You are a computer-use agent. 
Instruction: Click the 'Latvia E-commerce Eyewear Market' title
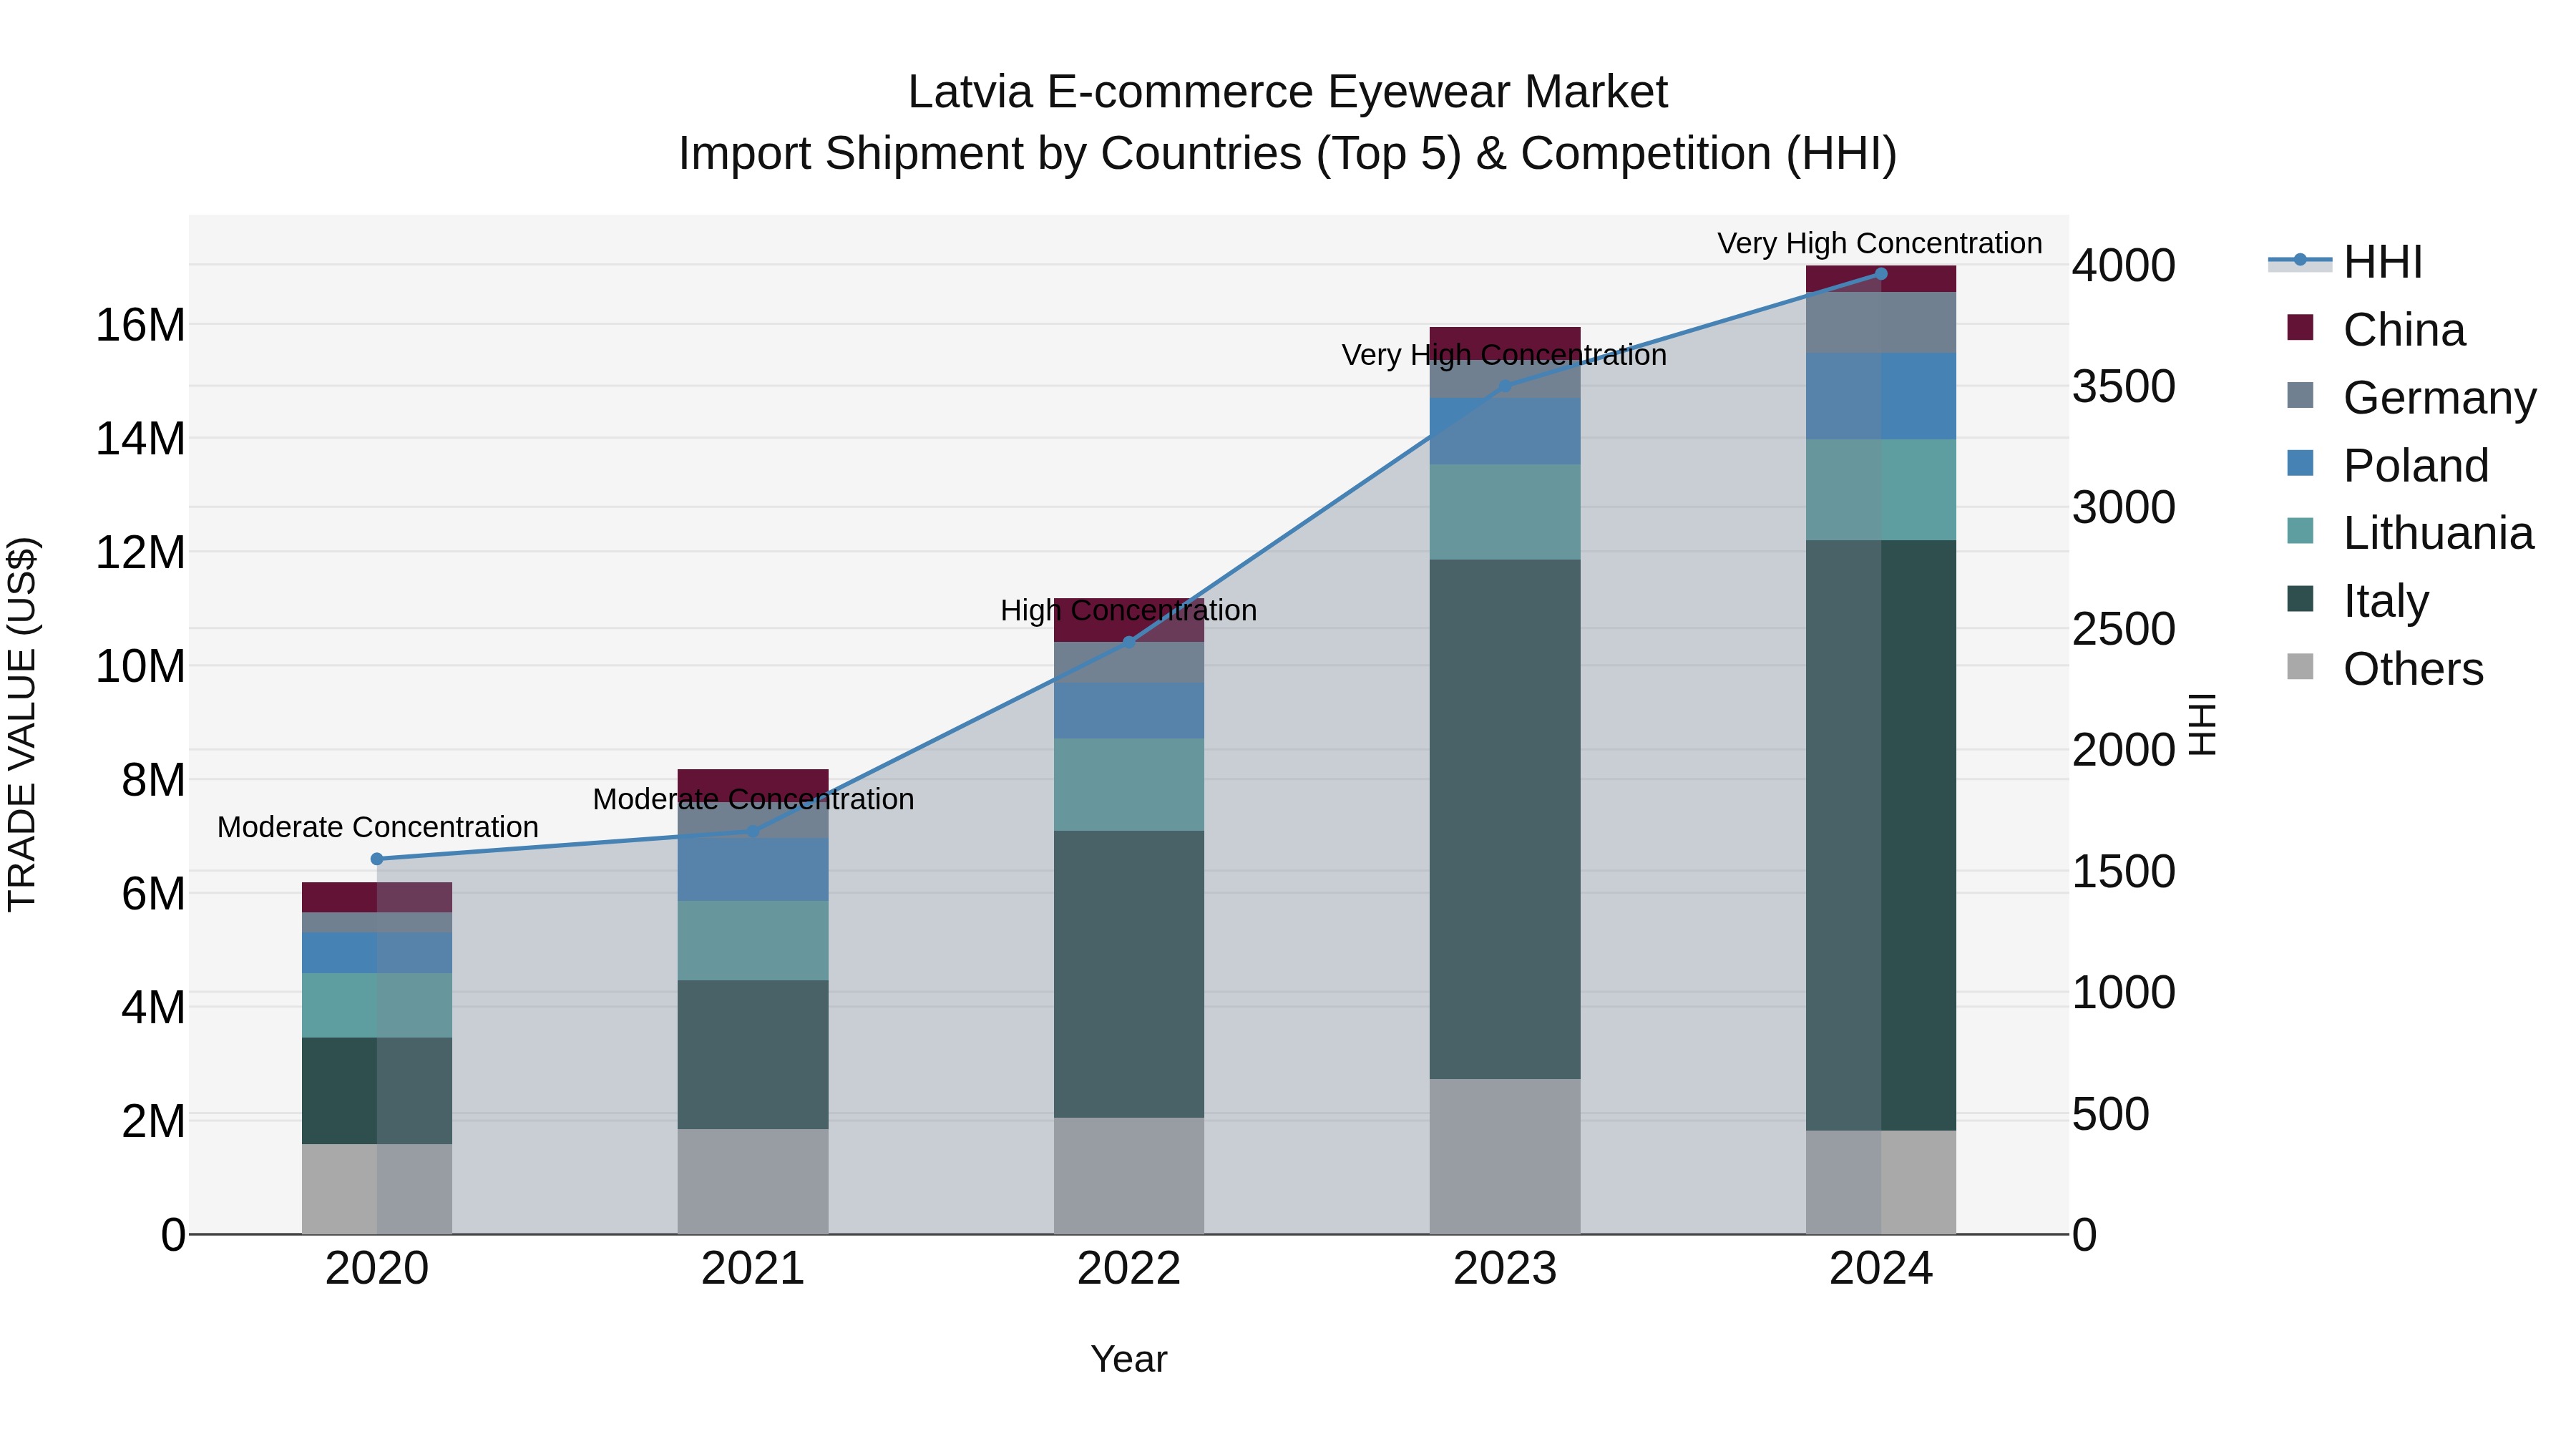click(1288, 92)
